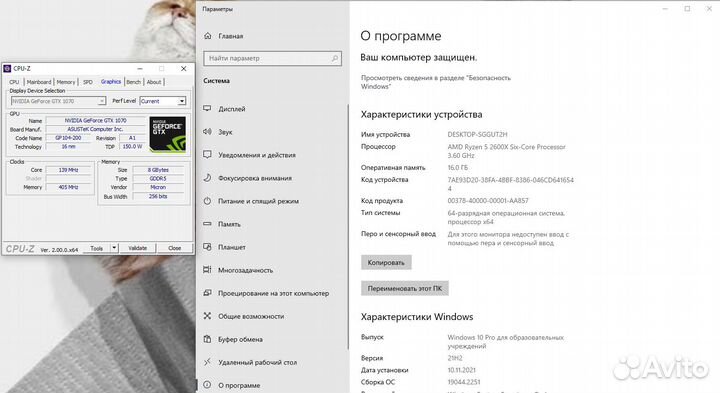
Task: Click the 10.11.2021 install date value
Action: tap(462, 370)
